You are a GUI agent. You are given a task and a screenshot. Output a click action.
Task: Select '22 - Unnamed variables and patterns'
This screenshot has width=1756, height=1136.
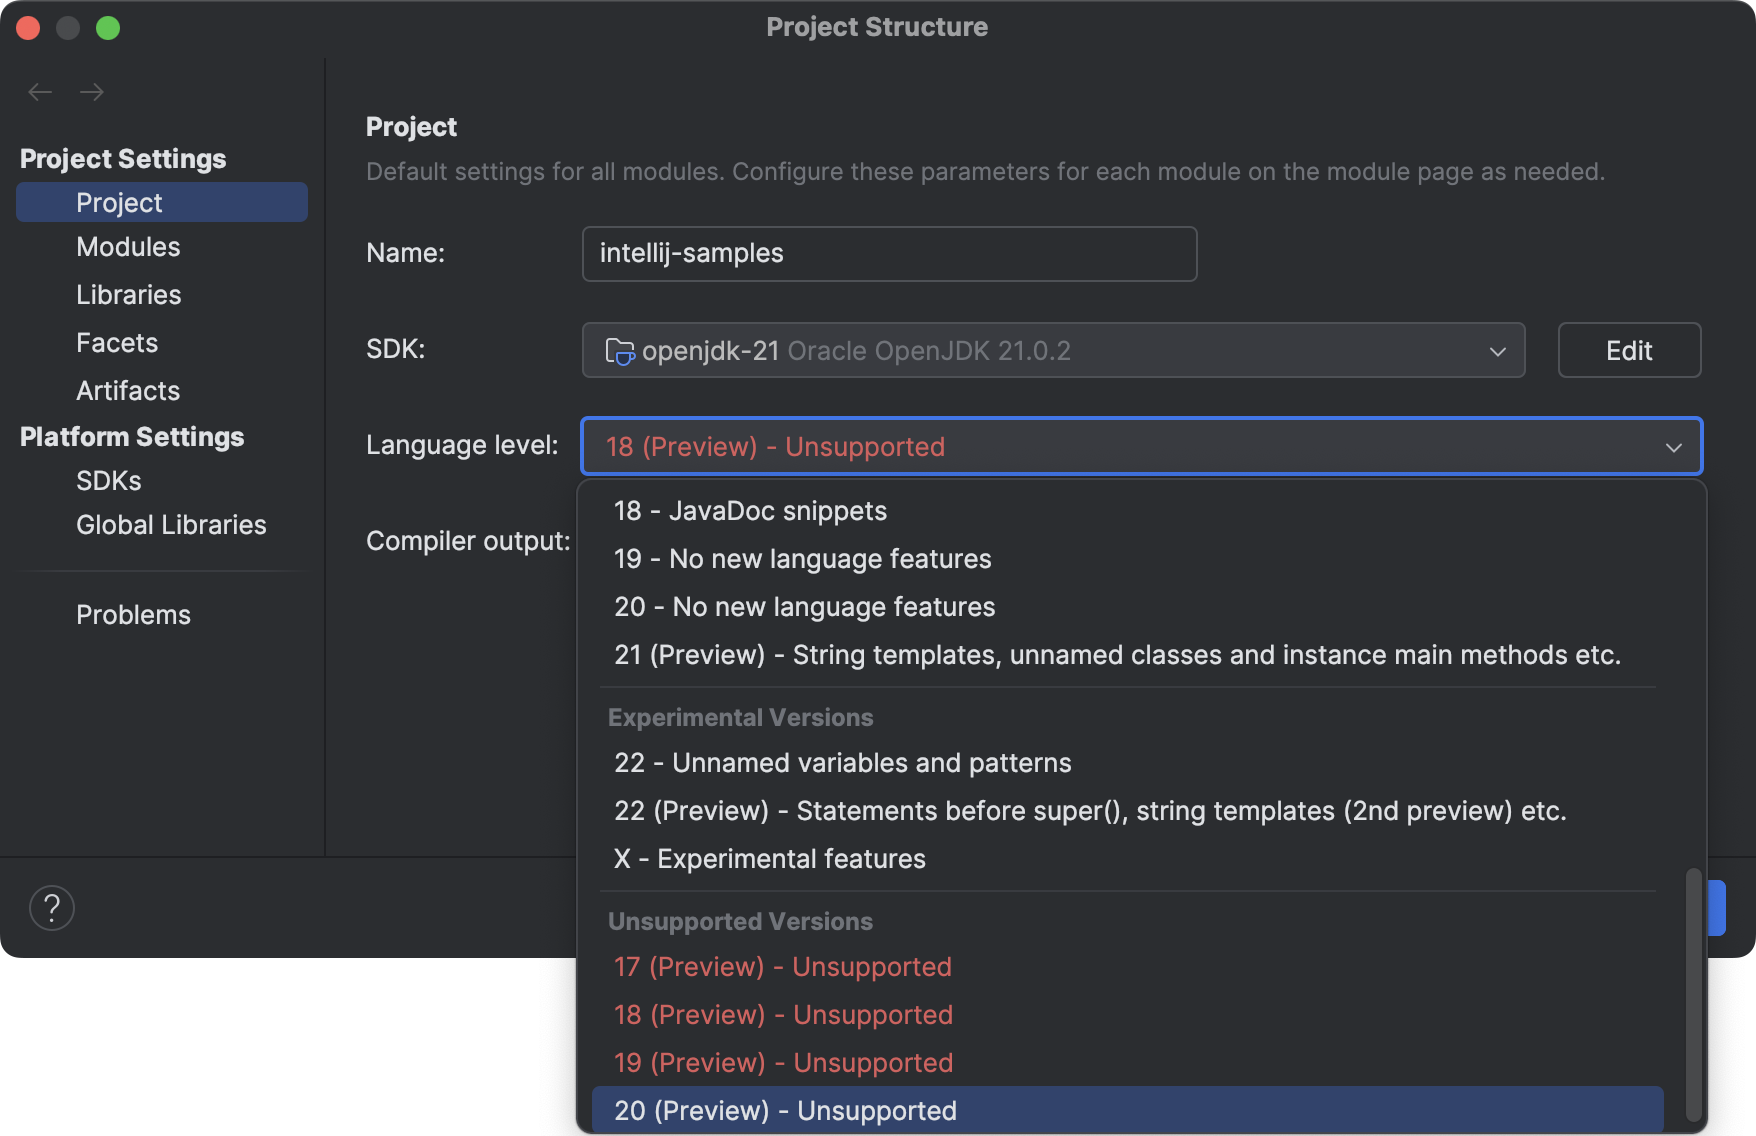tap(842, 762)
